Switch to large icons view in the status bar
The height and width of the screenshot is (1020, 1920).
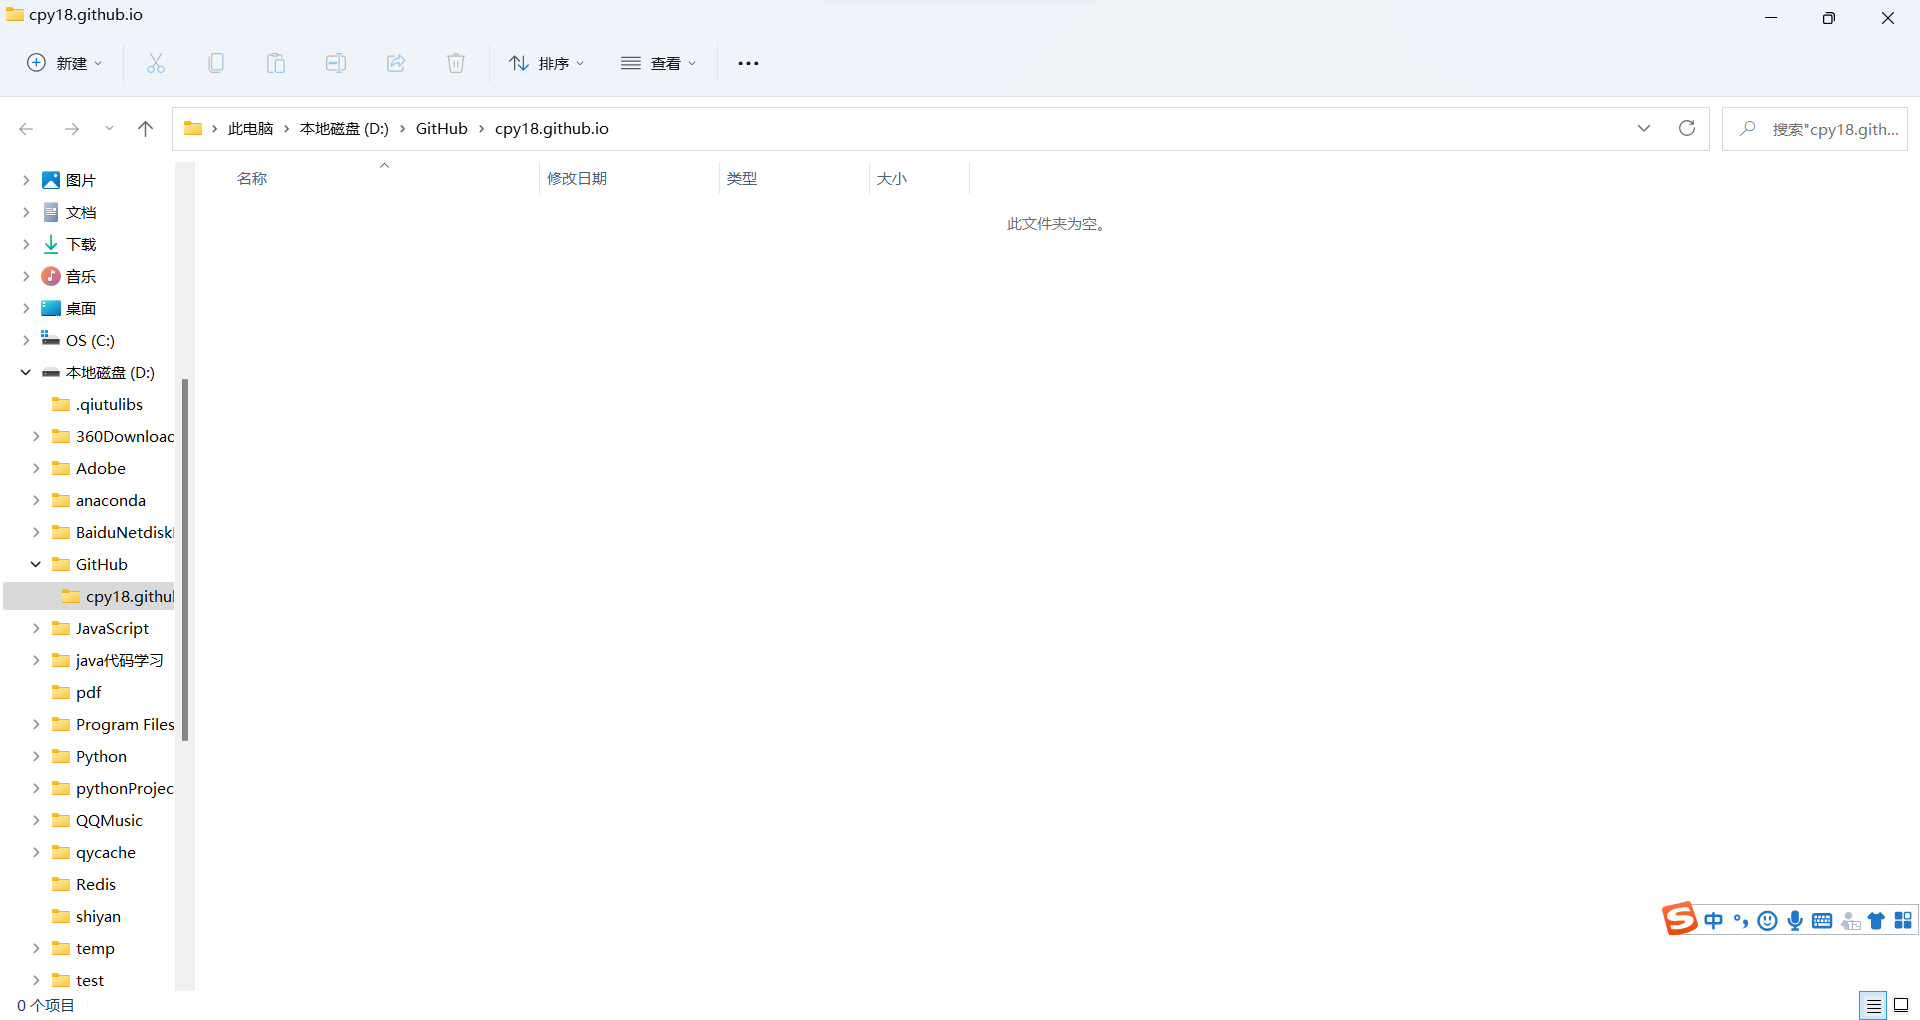pos(1902,1005)
